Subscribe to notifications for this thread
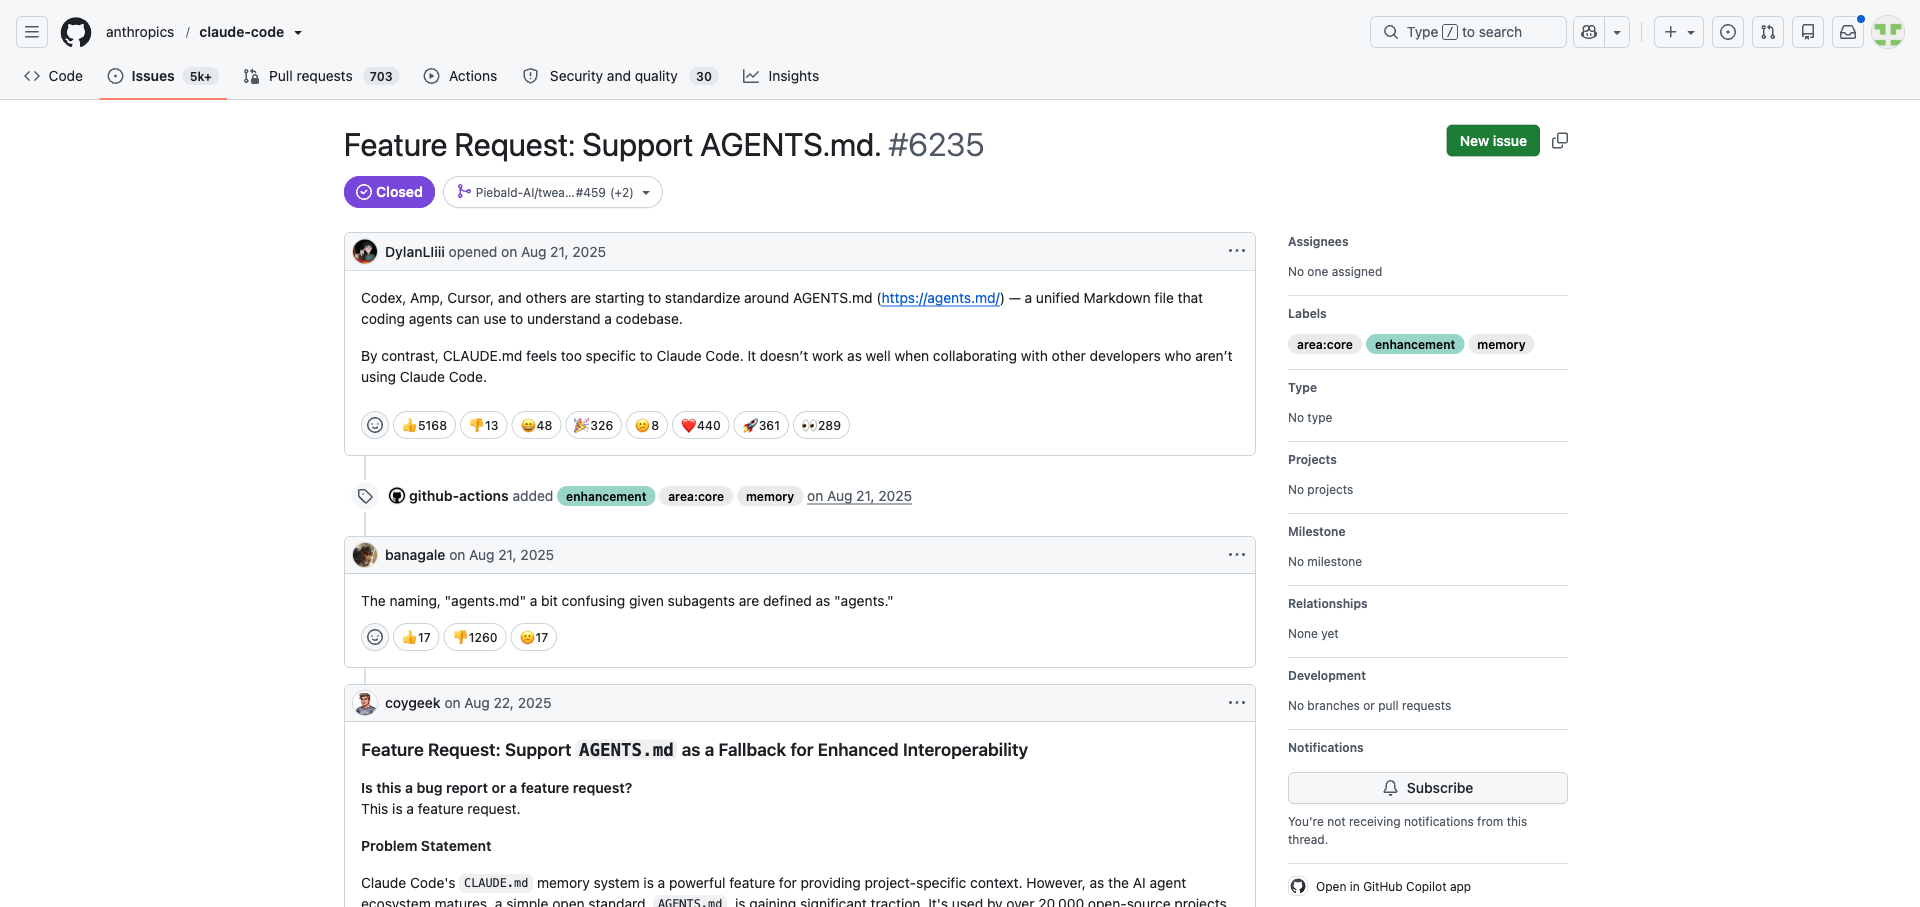Image resolution: width=1920 pixels, height=907 pixels. tap(1428, 788)
